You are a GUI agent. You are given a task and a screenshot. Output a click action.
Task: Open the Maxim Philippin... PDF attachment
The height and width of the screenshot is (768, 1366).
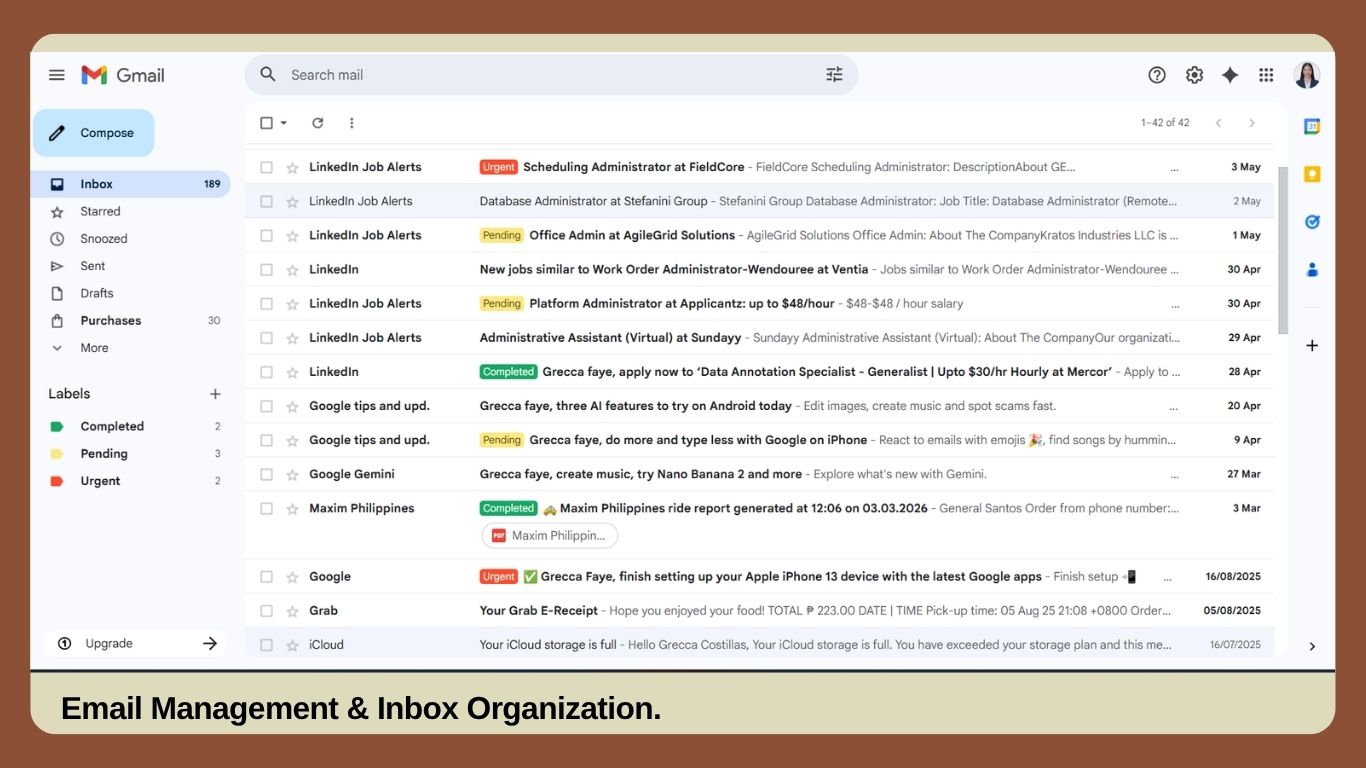[x=550, y=536]
